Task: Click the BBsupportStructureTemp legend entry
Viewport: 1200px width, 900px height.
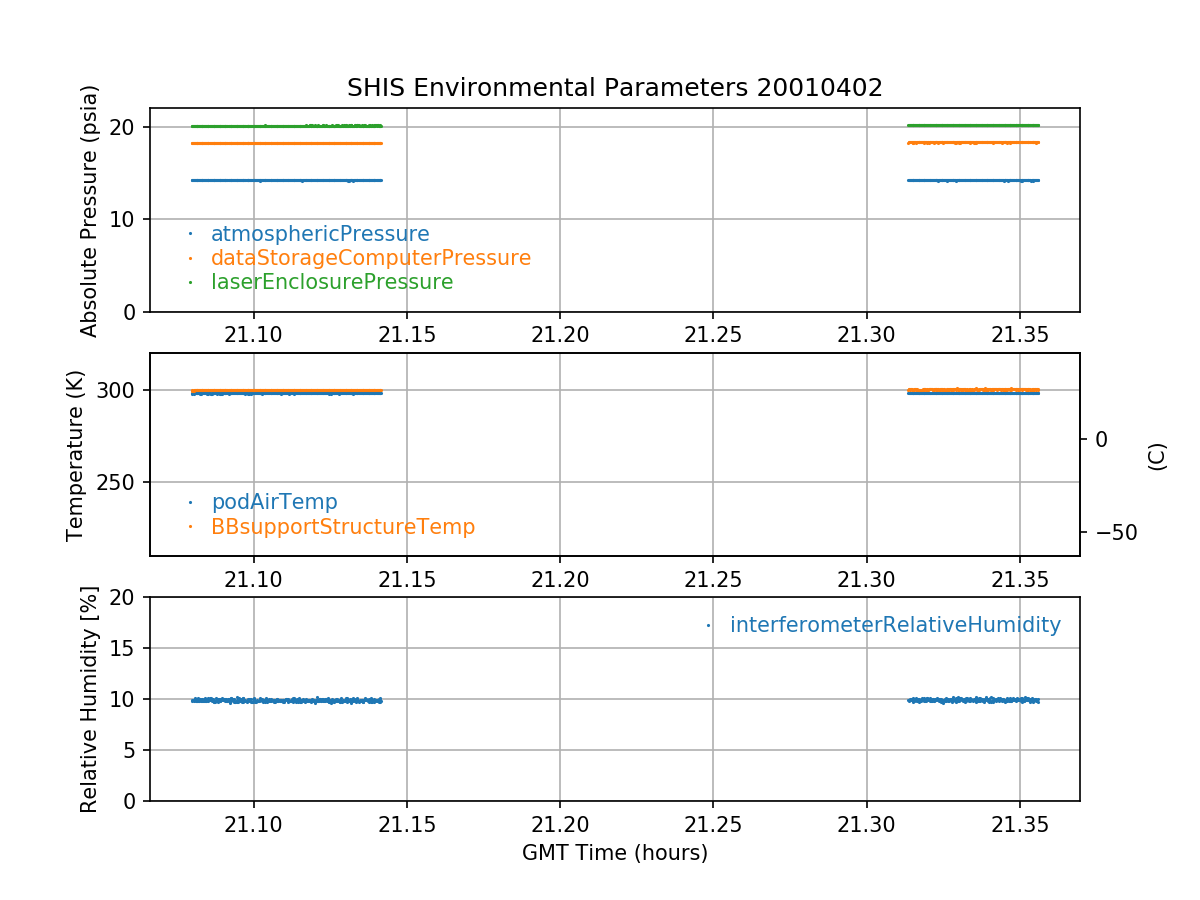Action: point(342,526)
